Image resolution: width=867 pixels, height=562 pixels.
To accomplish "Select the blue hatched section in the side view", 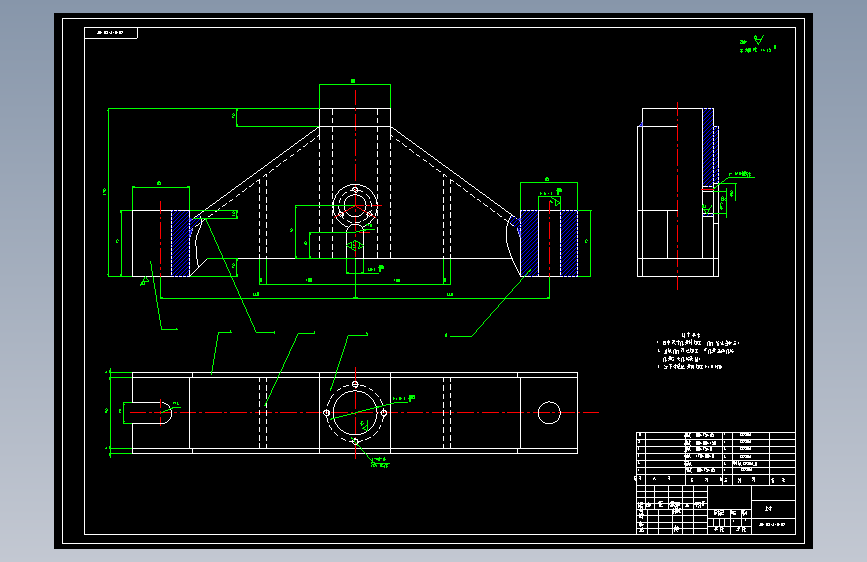I will pyautogui.click(x=709, y=148).
